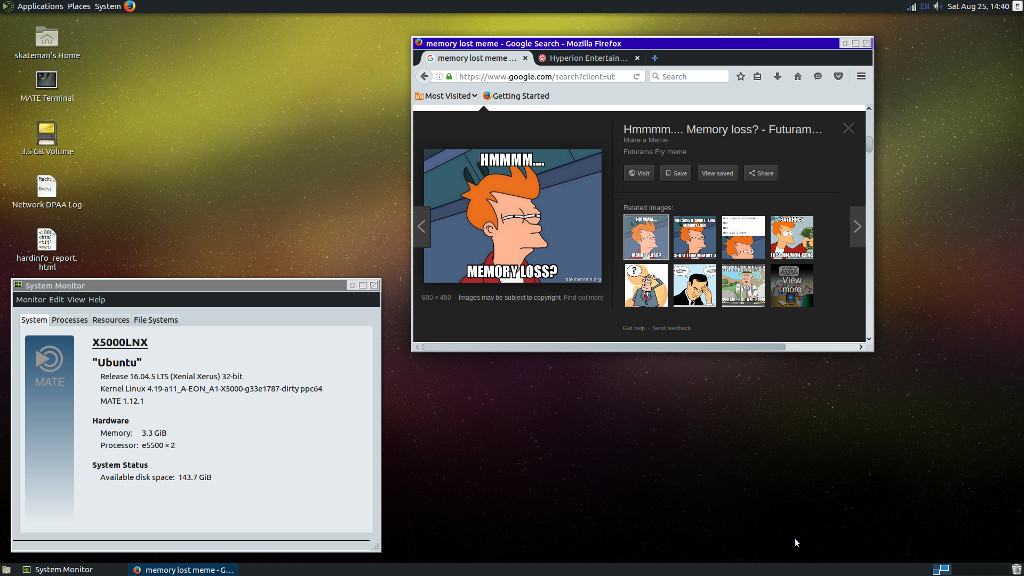The image size is (1024, 576).
Task: Select the memory lost meme browser tab
Action: [477, 58]
